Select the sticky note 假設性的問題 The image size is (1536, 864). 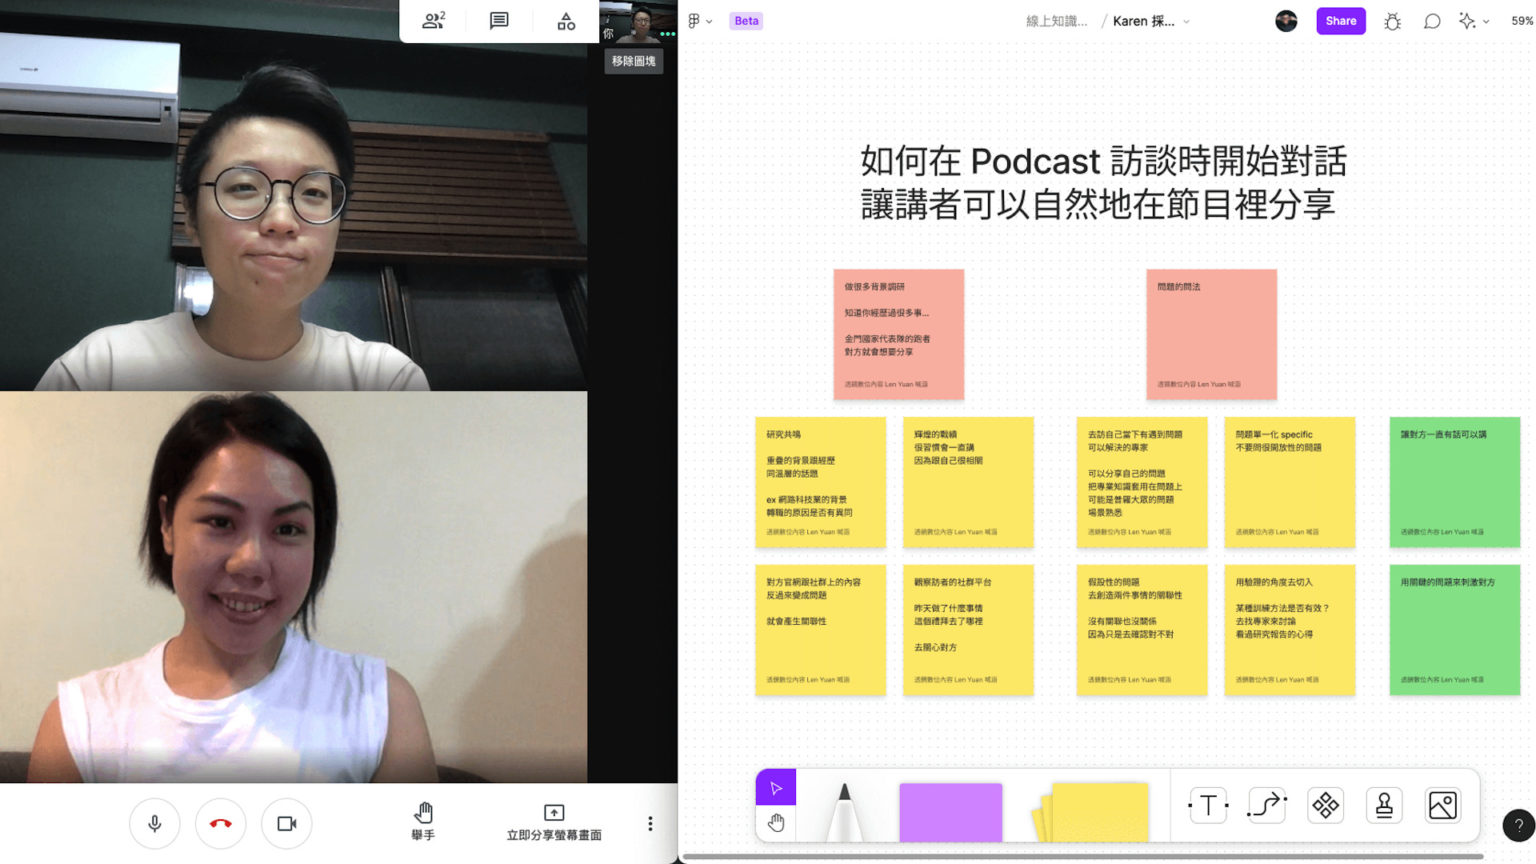1142,630
